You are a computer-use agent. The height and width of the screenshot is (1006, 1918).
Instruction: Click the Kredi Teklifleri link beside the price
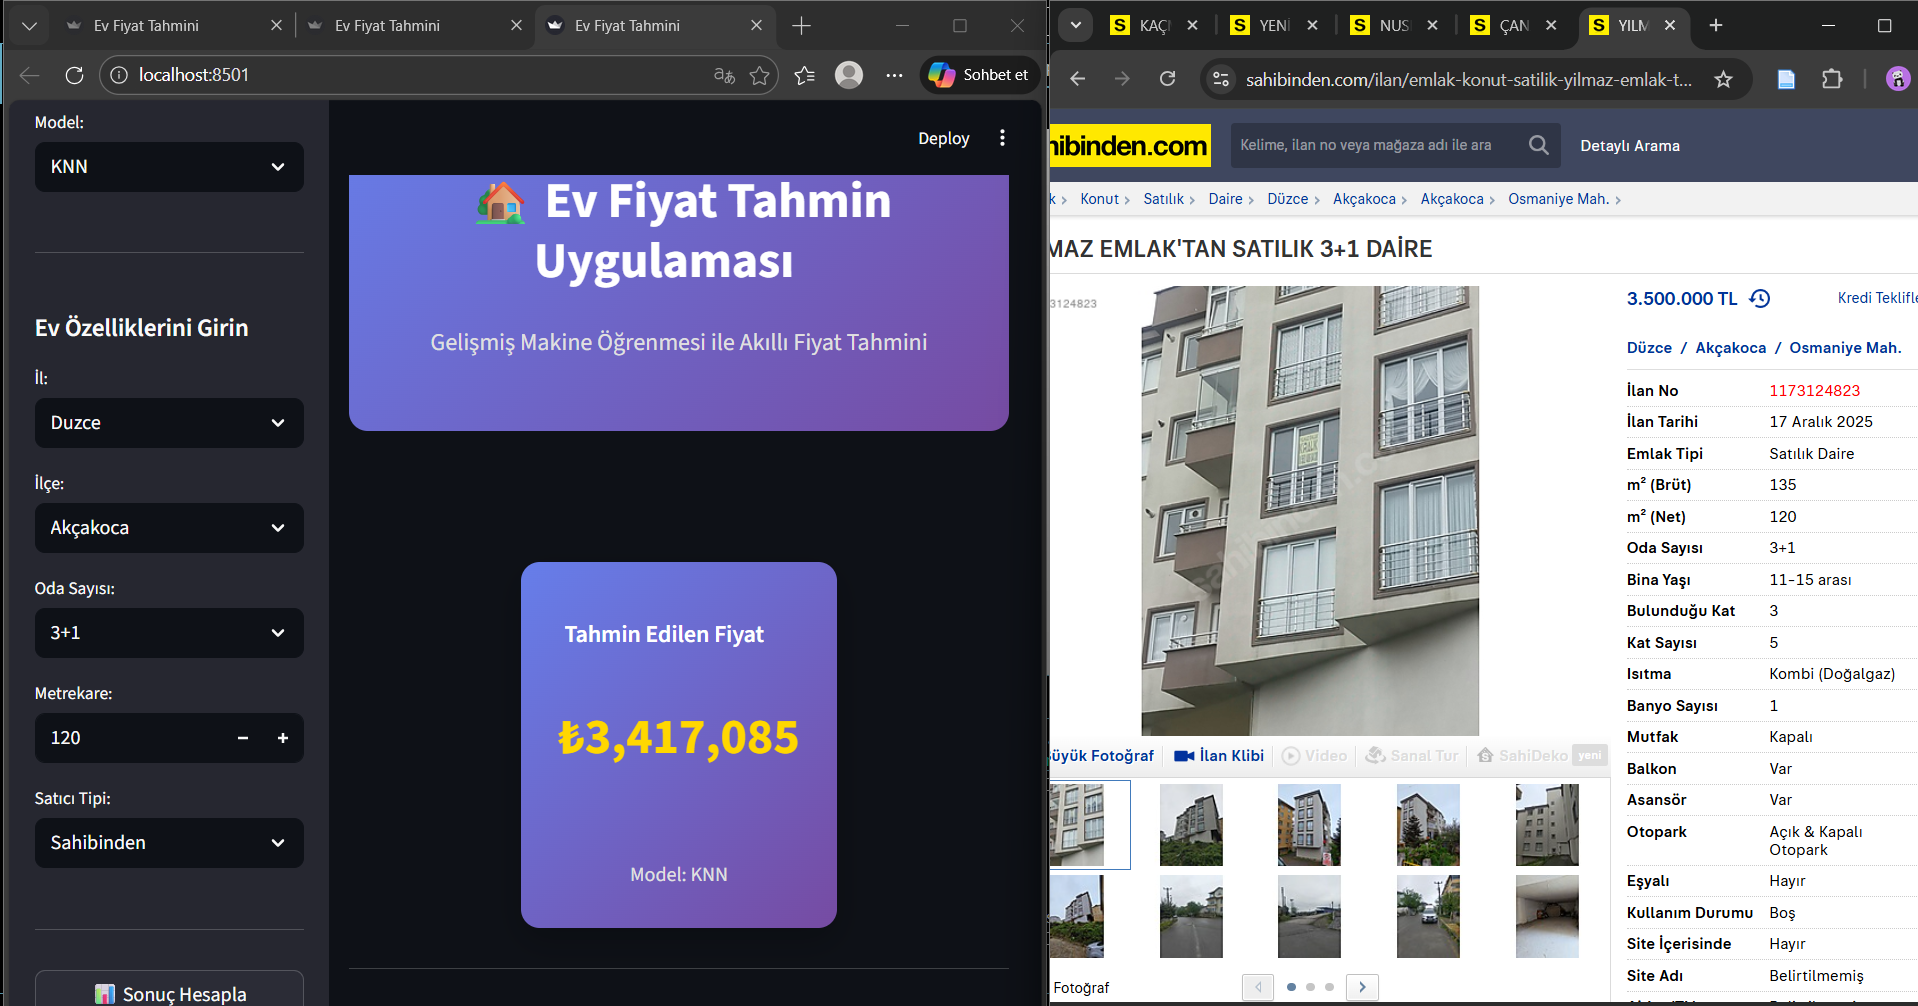coord(1878,298)
